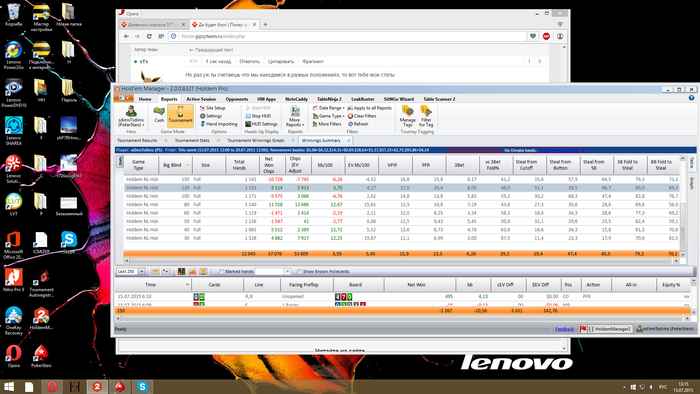
Task: Select row with Big Blind 120
Action: 402,188
